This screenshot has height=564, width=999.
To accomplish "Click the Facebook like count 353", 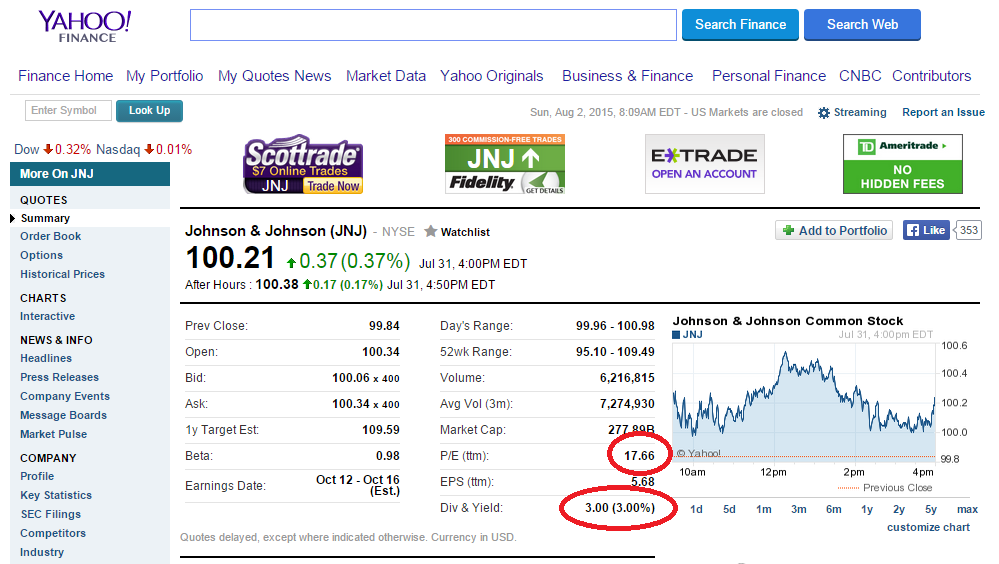I will point(969,230).
